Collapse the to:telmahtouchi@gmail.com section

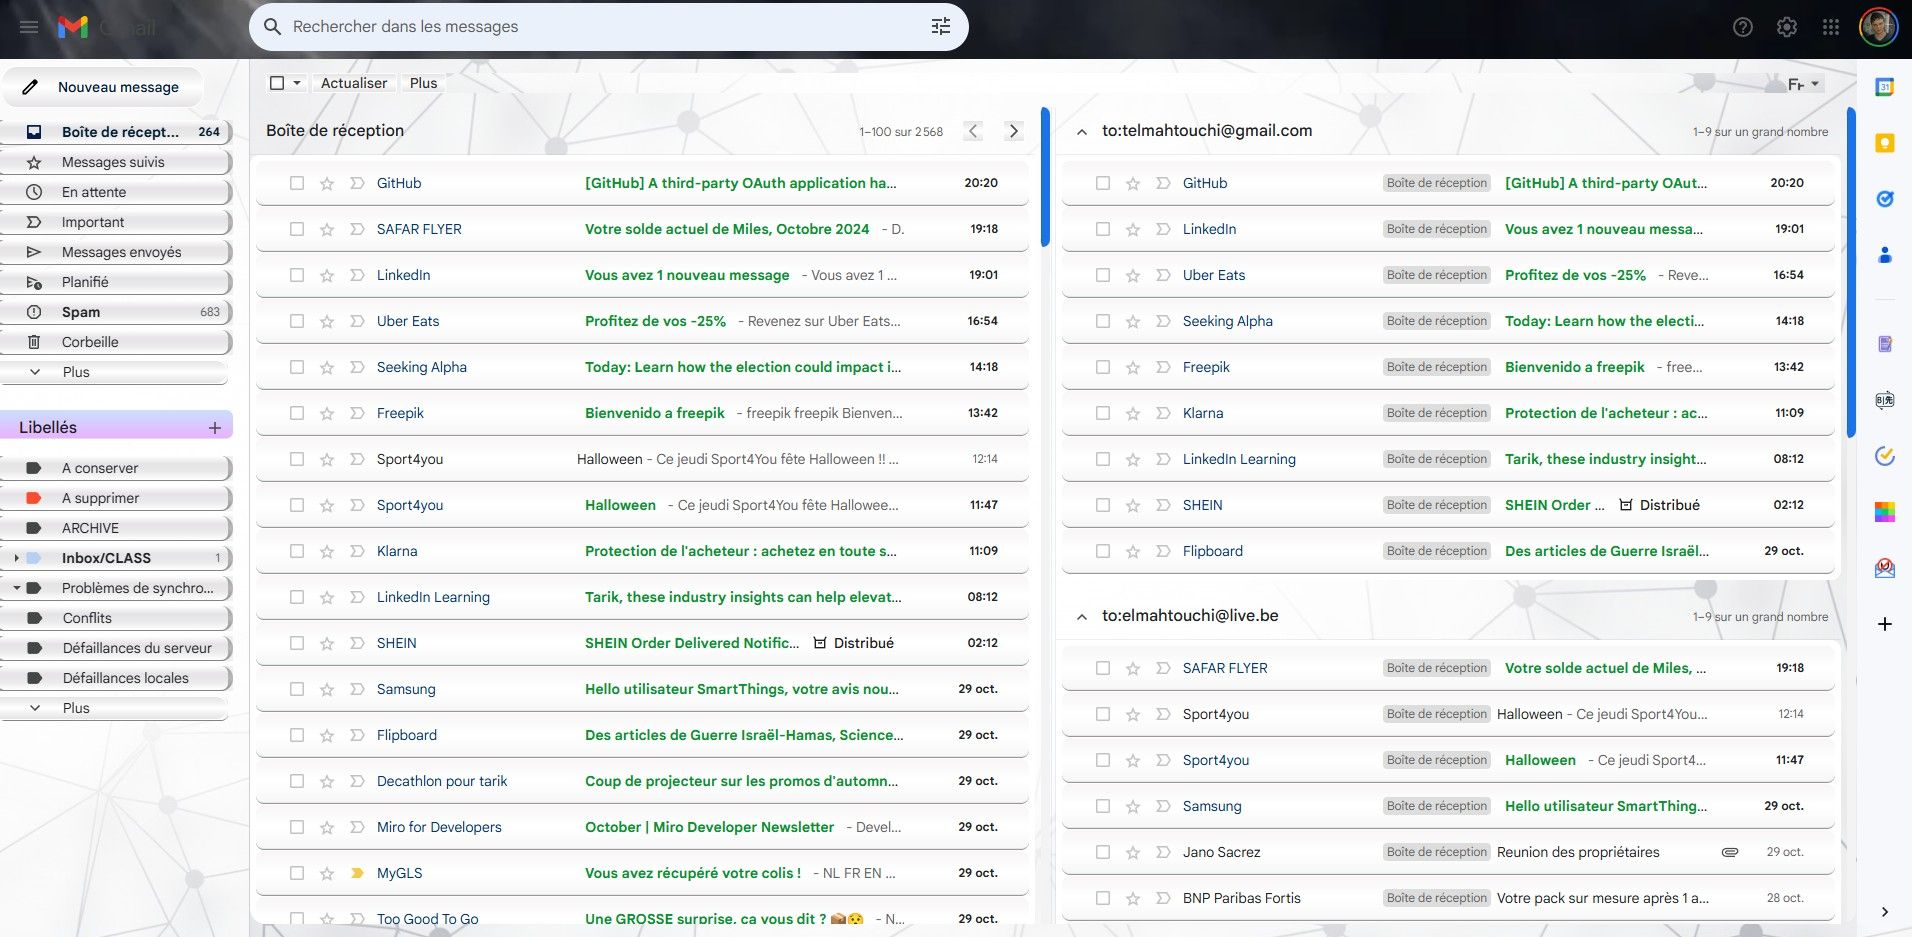tap(1082, 131)
